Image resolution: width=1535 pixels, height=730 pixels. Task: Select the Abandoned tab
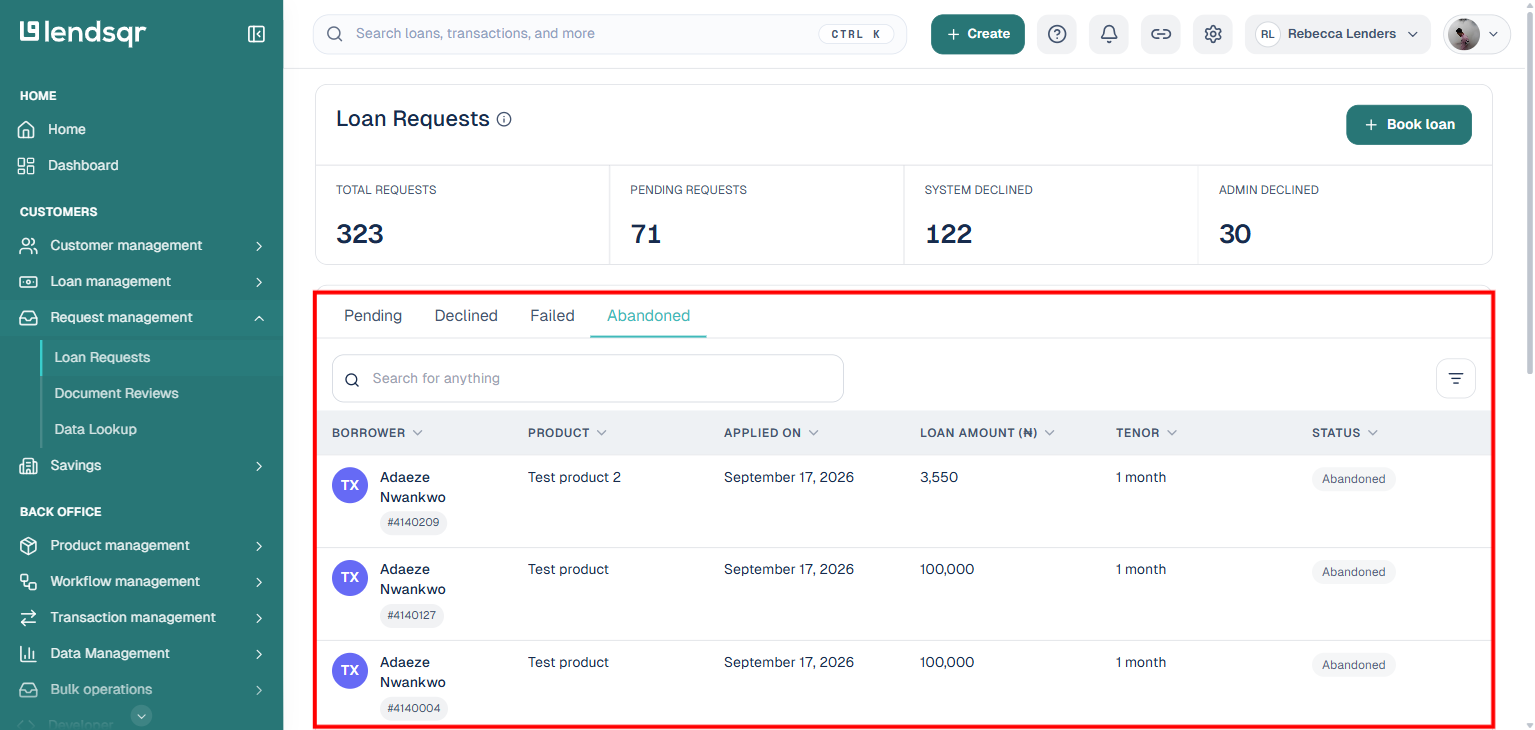(649, 316)
